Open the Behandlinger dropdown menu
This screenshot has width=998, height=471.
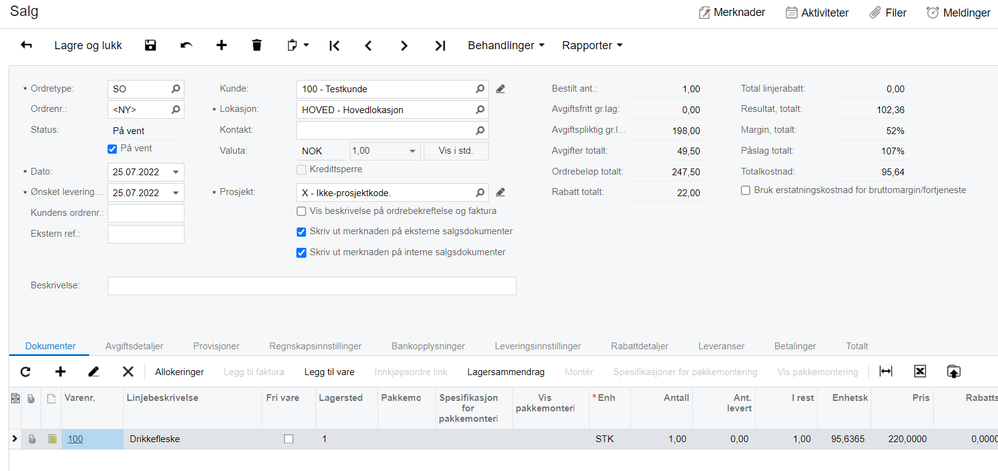[507, 45]
